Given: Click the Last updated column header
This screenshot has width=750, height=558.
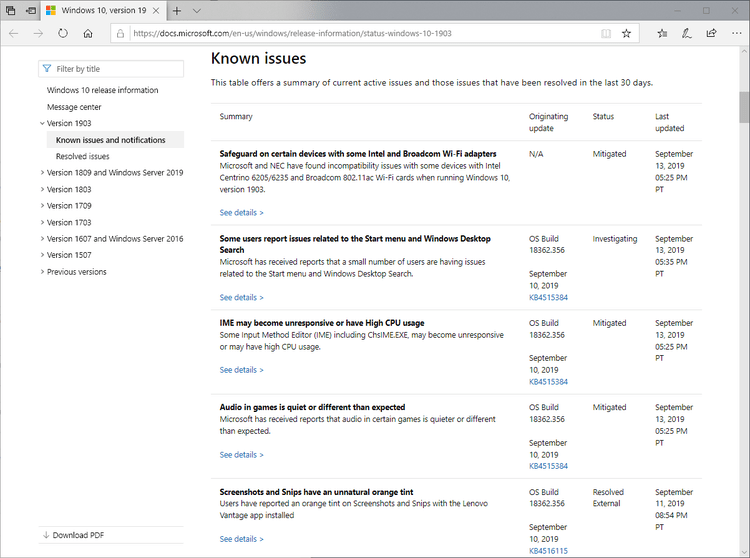Looking at the screenshot, I should click(670, 122).
